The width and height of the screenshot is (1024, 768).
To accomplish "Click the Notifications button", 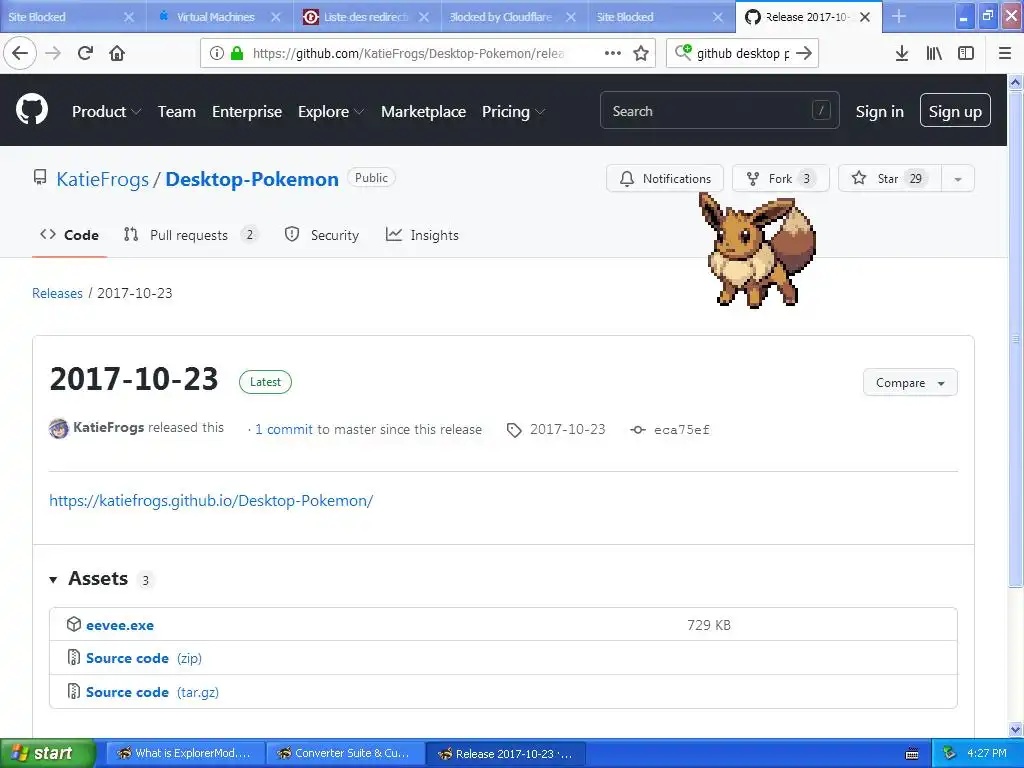I will pos(665,178).
